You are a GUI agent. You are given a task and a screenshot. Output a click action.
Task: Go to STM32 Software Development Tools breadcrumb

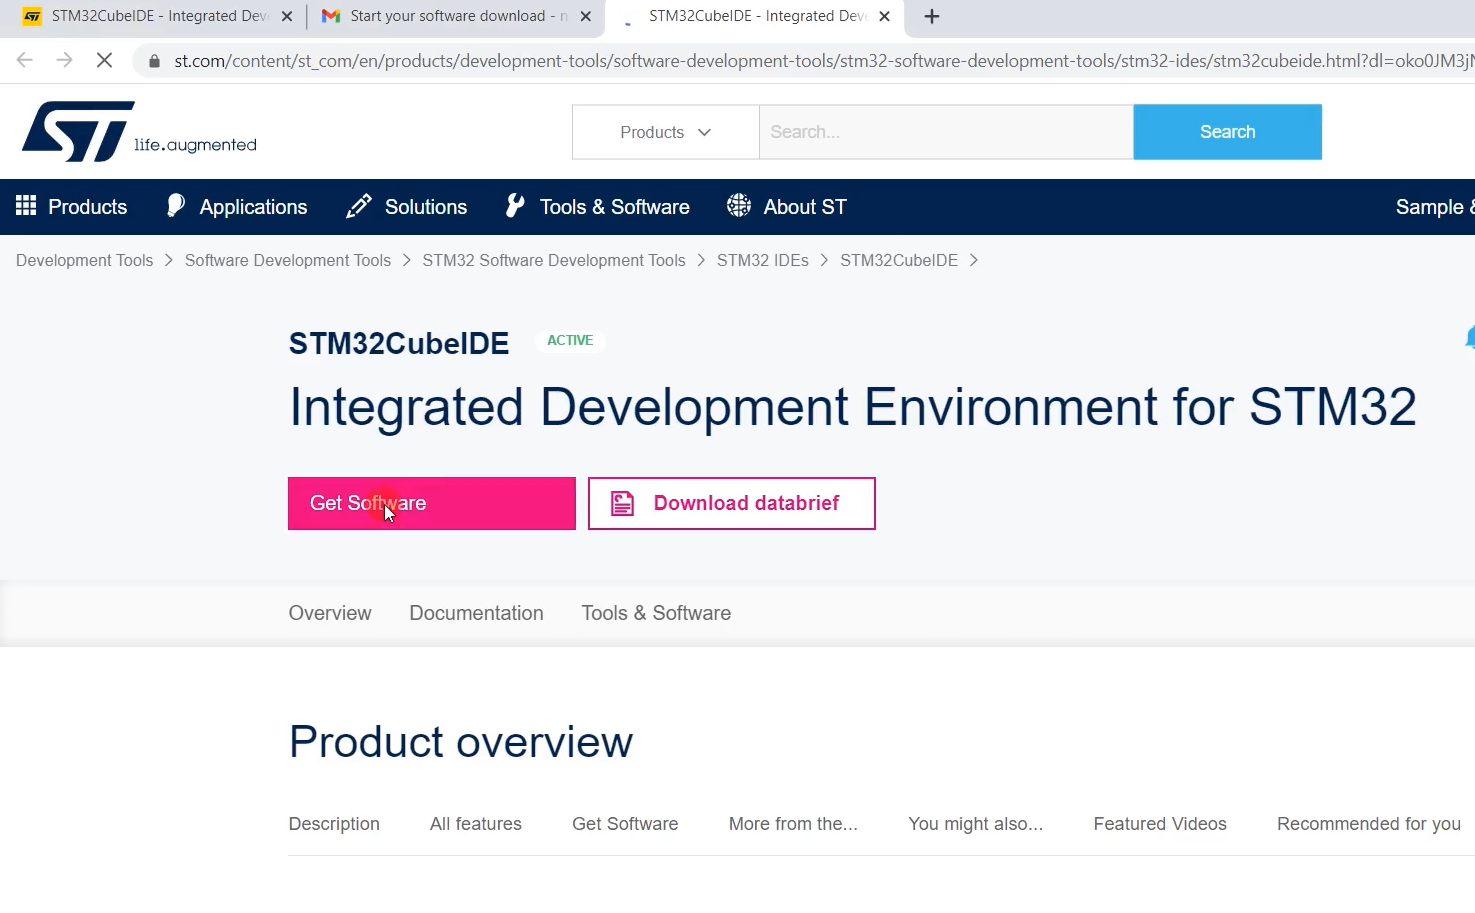pos(554,260)
